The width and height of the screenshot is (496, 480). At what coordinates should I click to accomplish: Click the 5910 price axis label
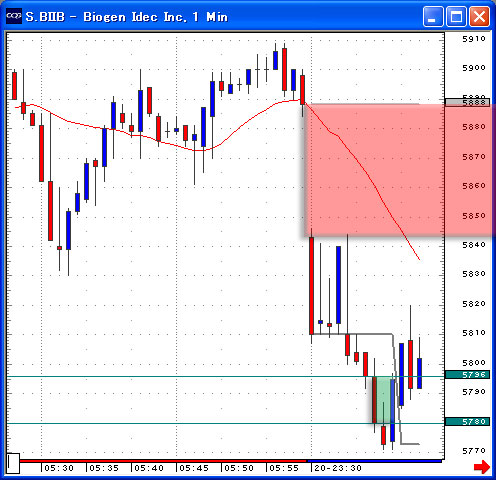474,39
